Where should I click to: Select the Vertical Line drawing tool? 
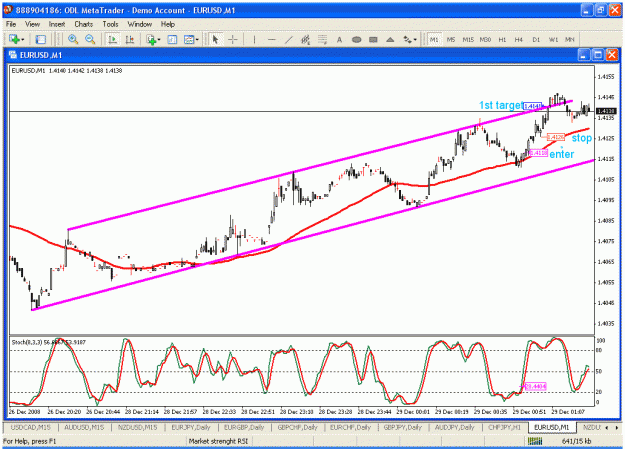pyautogui.click(x=254, y=39)
